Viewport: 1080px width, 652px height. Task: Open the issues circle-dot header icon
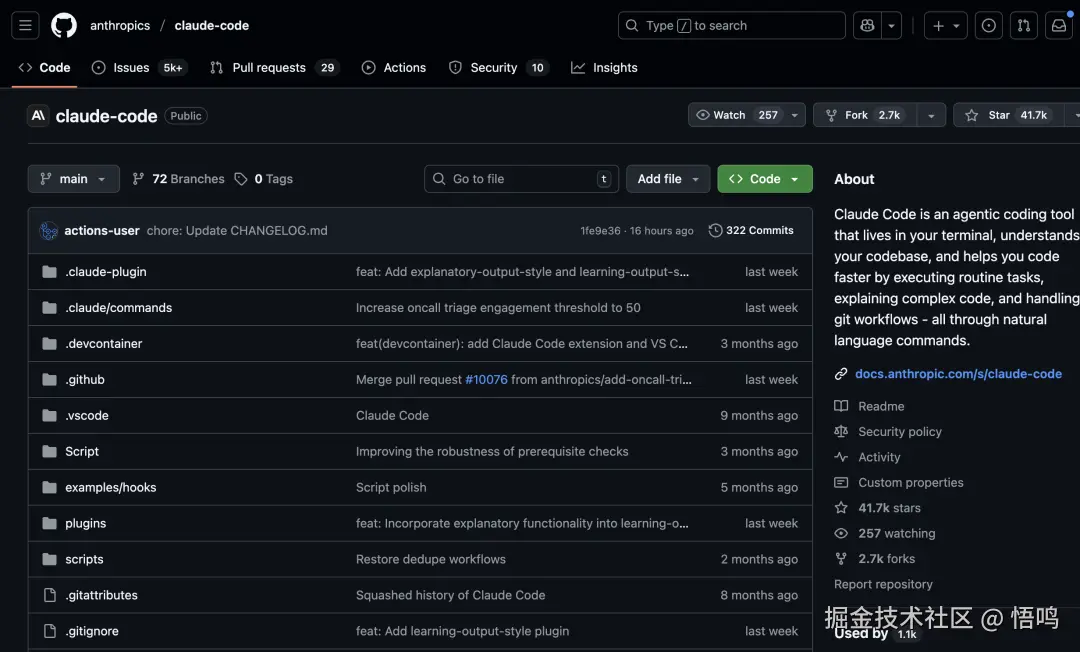point(988,25)
